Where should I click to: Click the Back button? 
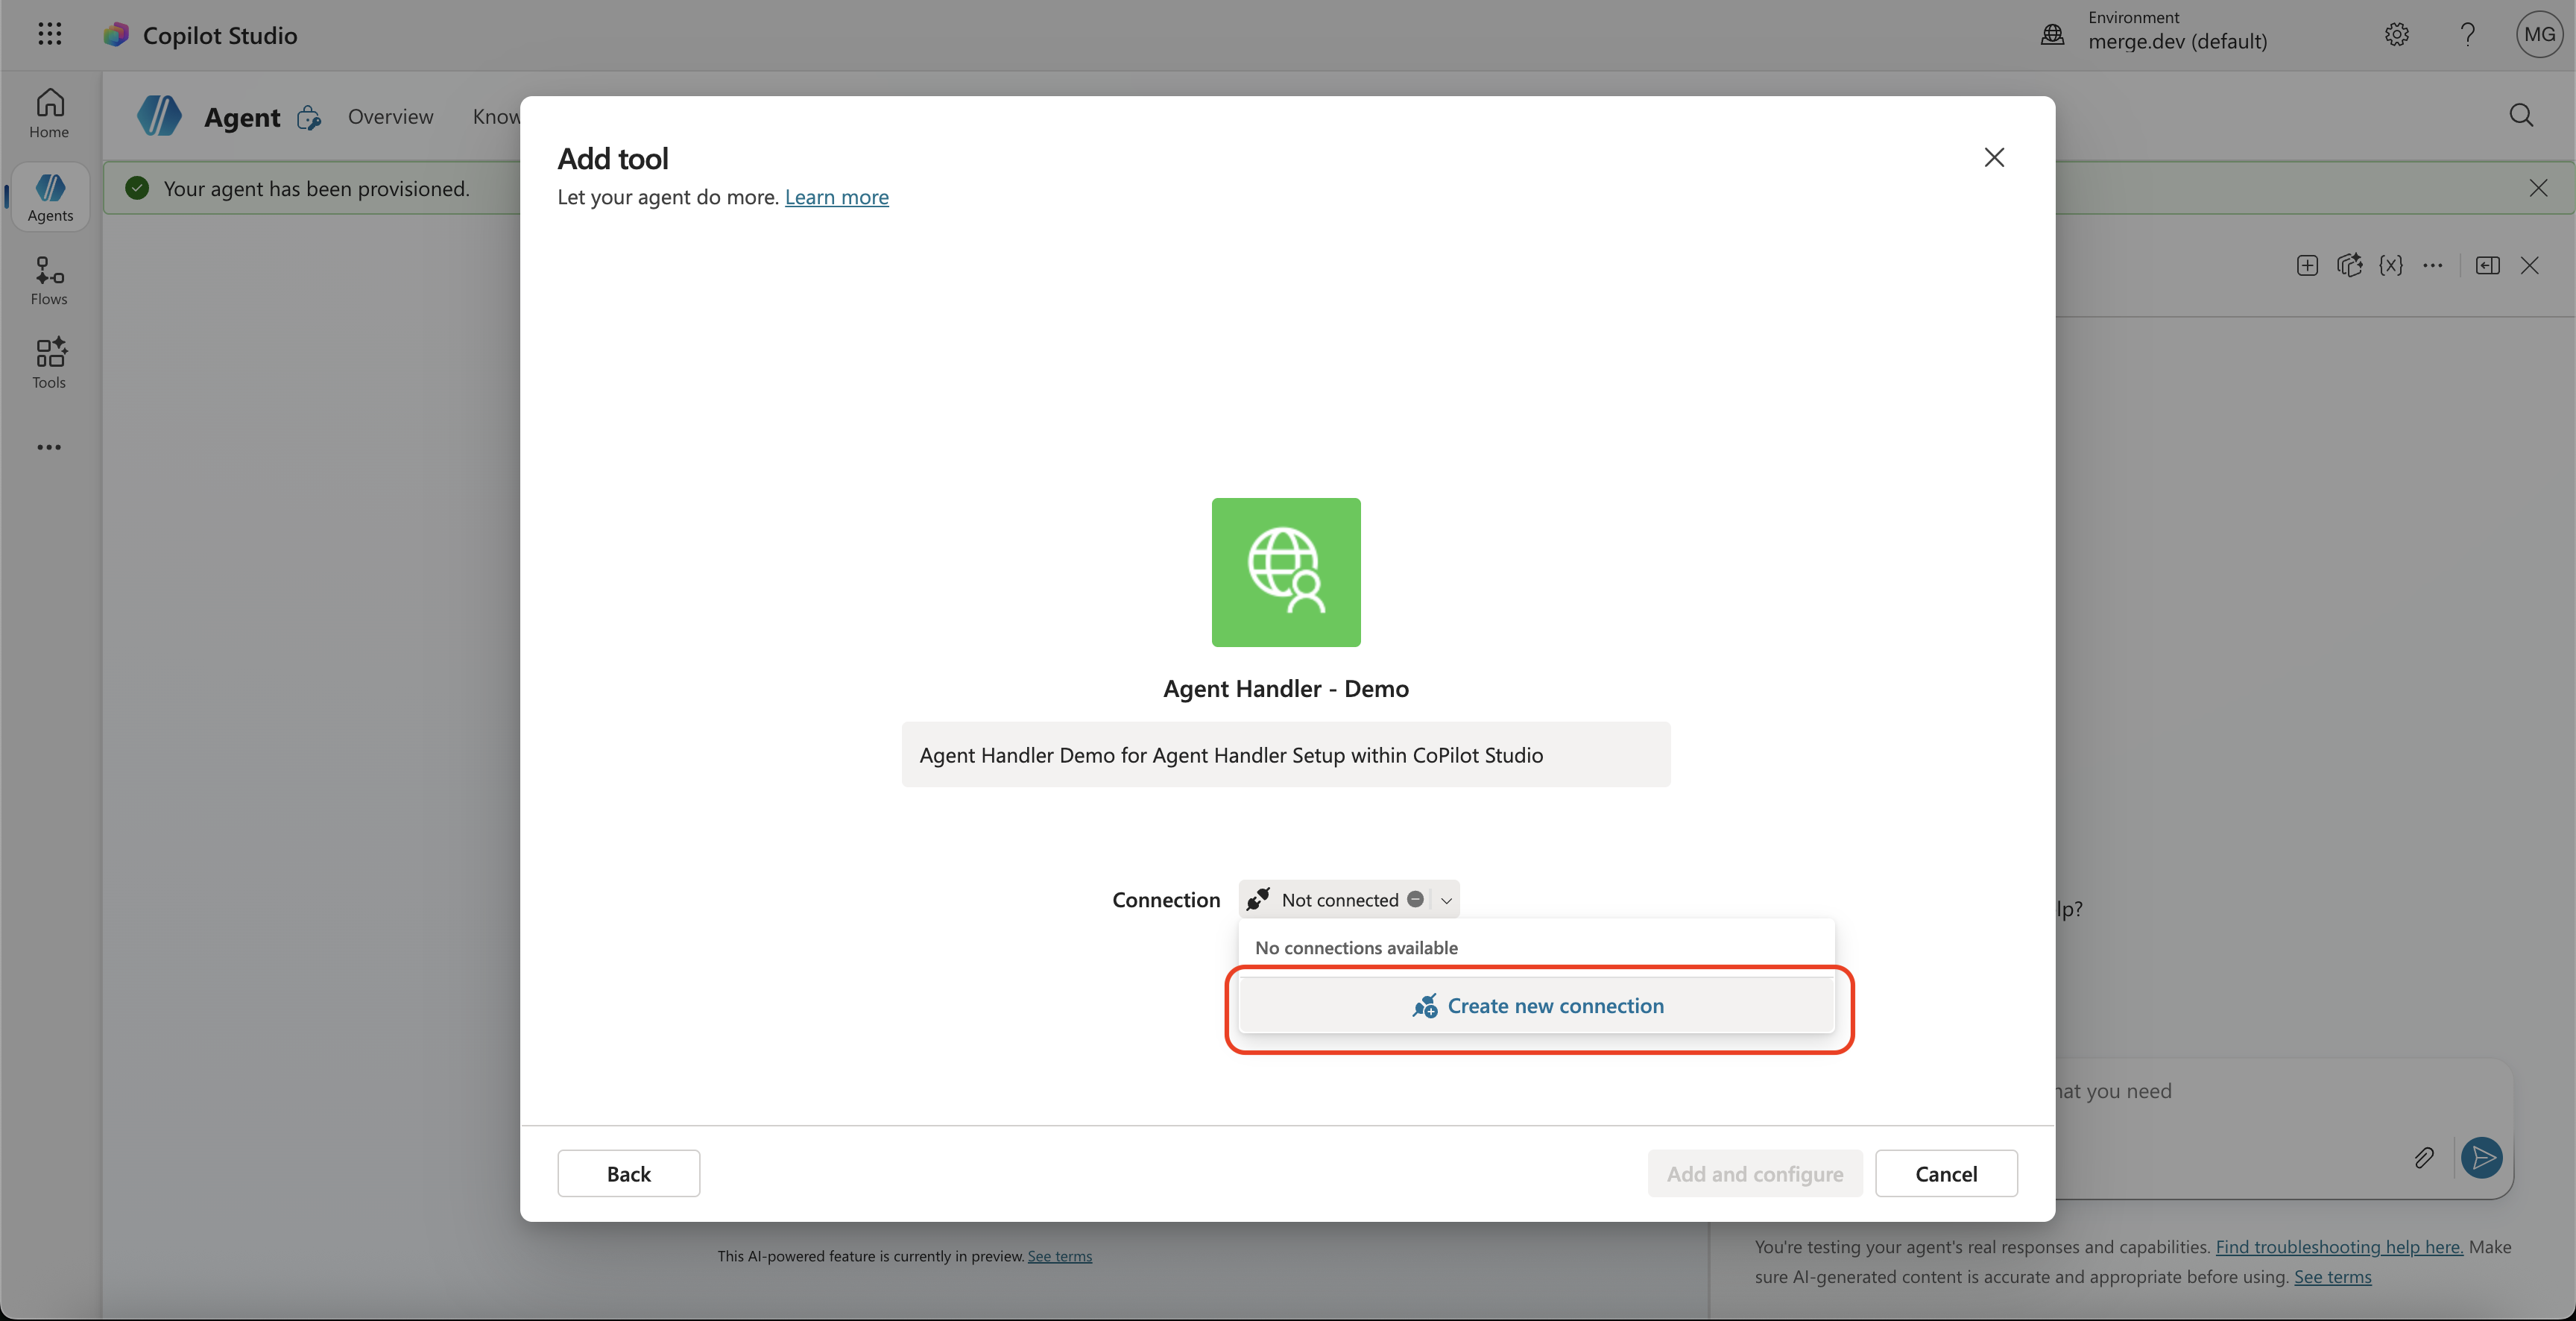click(x=628, y=1173)
